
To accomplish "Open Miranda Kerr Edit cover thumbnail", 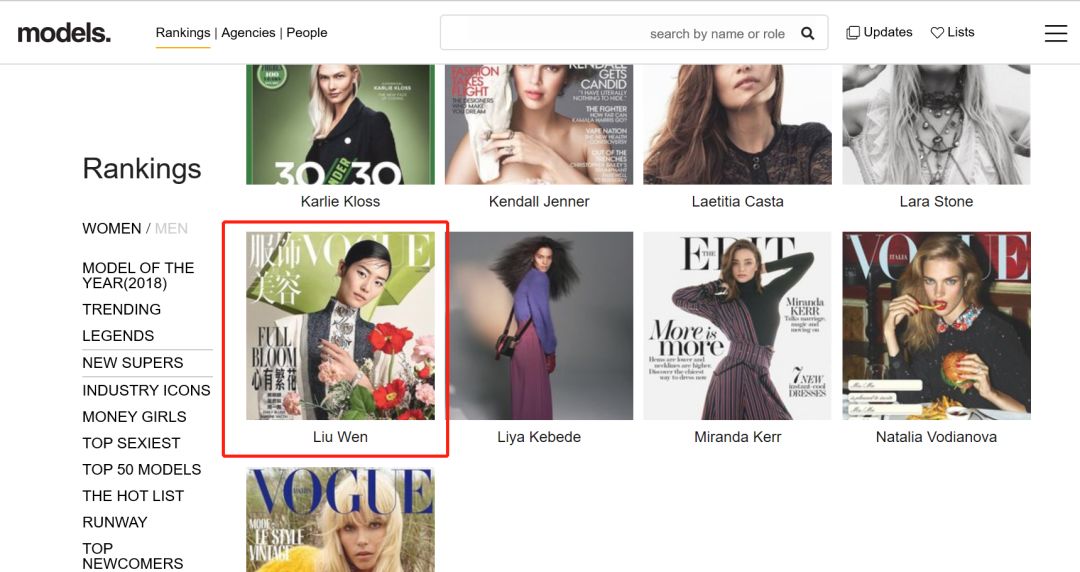I will coord(738,325).
